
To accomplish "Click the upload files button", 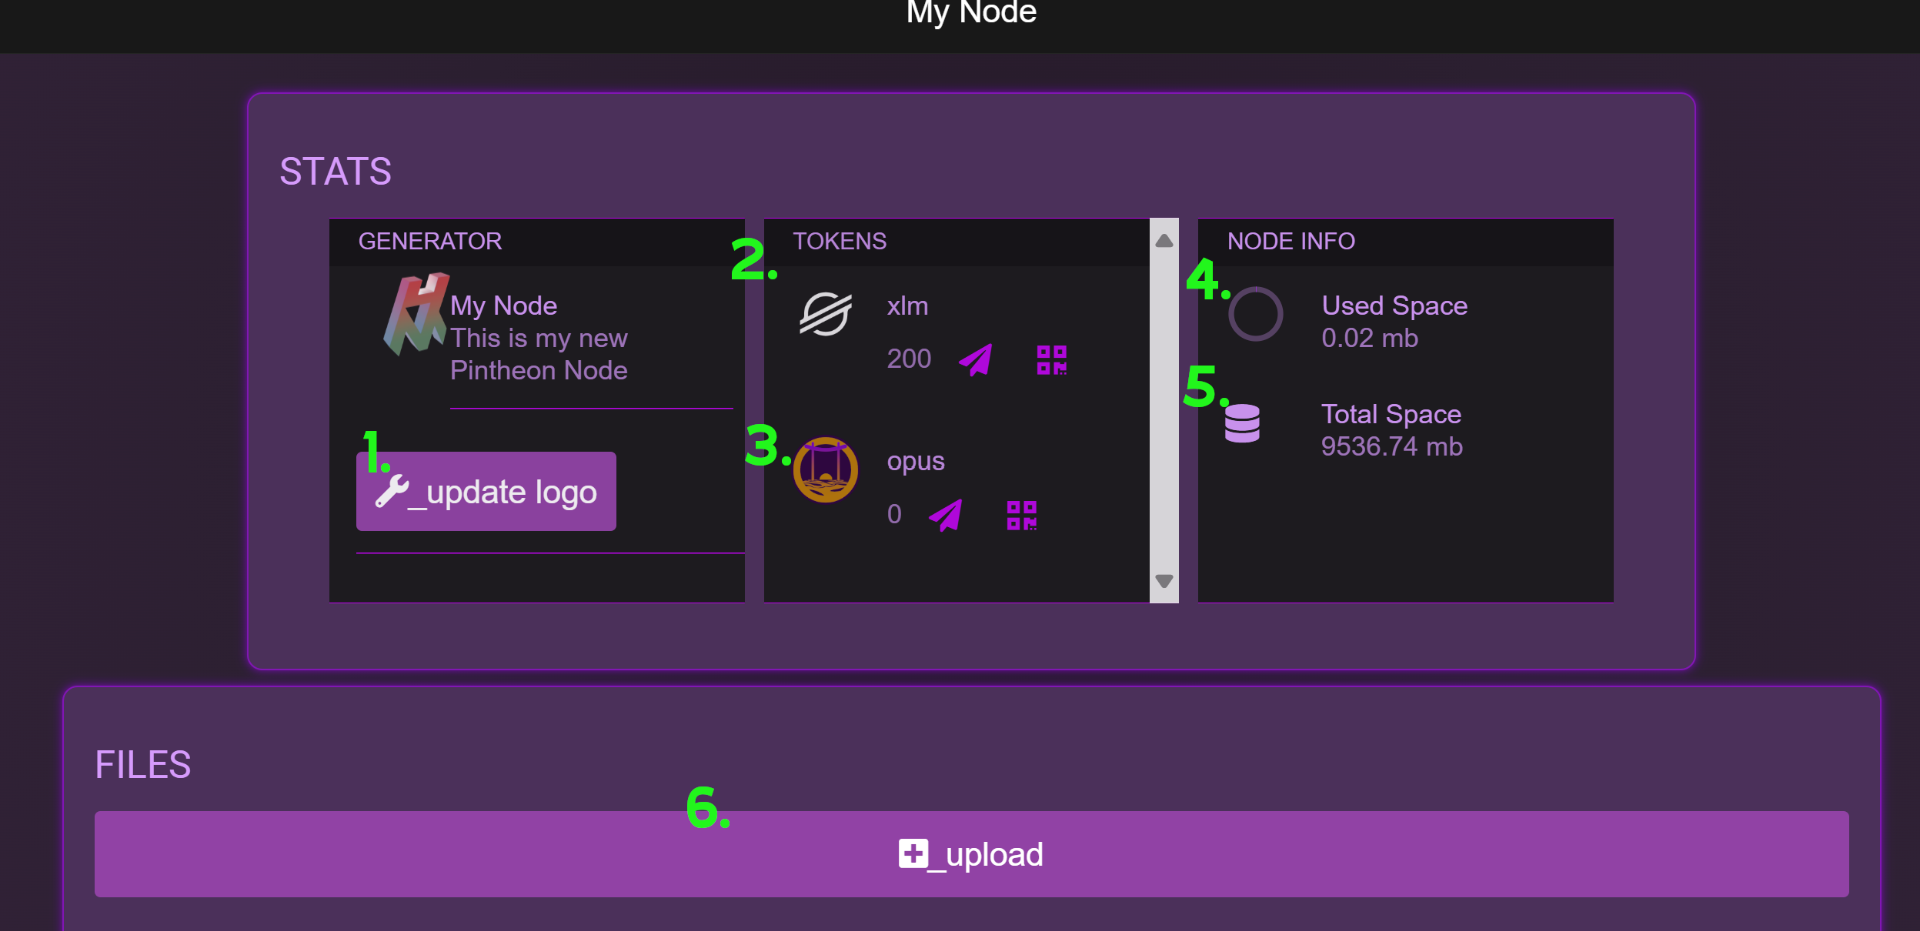I will coord(971,854).
